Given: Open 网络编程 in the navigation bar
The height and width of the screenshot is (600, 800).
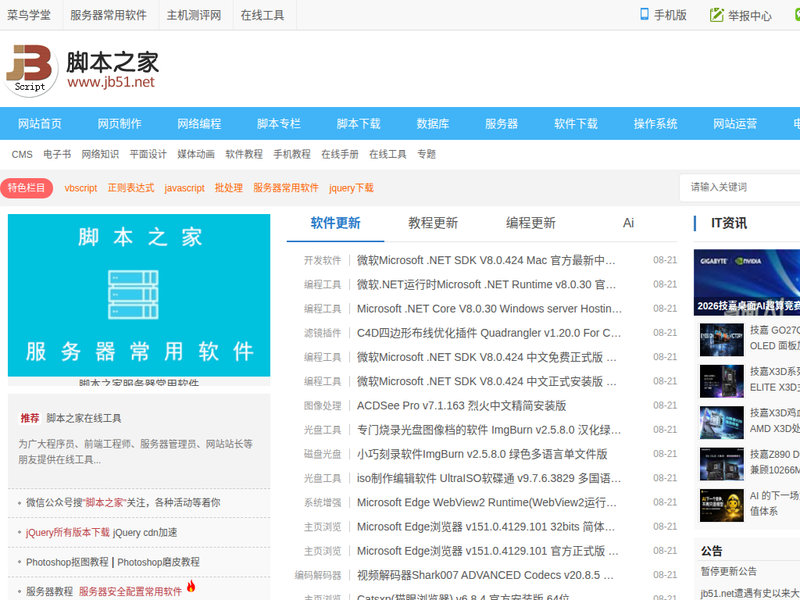Looking at the screenshot, I should click(x=199, y=123).
